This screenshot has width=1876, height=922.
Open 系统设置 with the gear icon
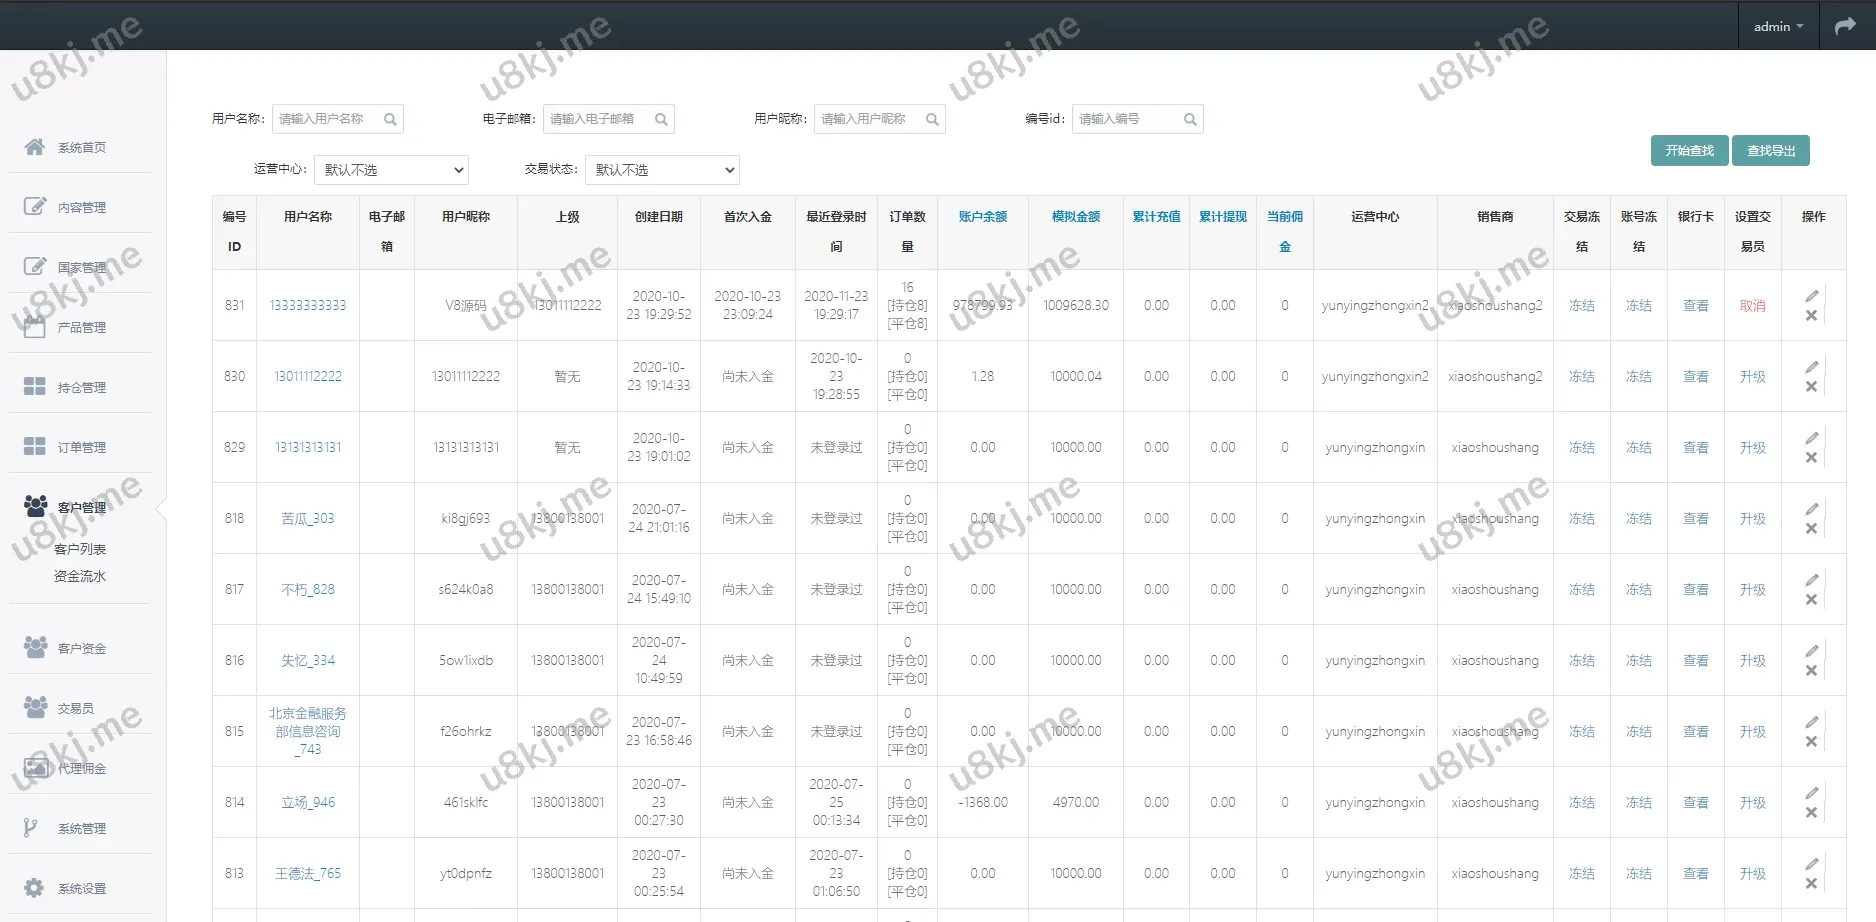pyautogui.click(x=36, y=887)
